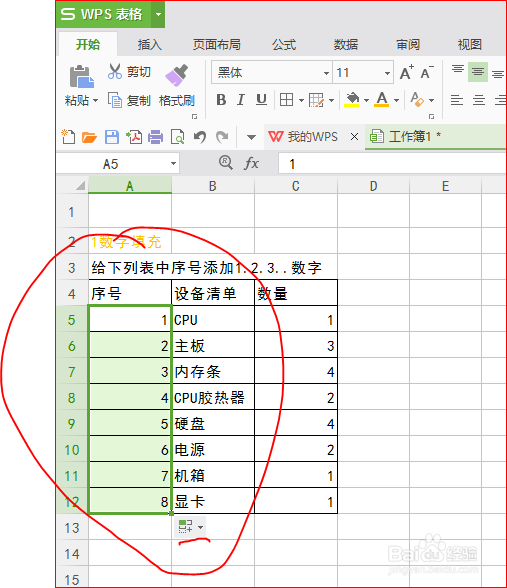This screenshot has height=588, width=507.
Task: Click the auto fill options icon
Action: [185, 526]
